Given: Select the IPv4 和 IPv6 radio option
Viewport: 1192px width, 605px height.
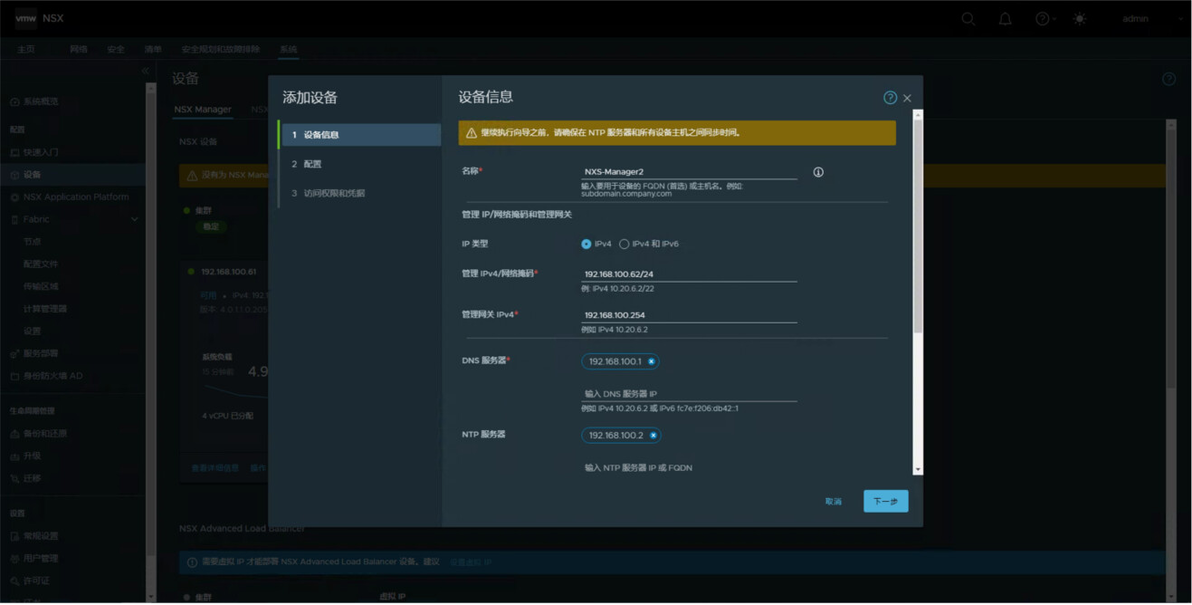Looking at the screenshot, I should (624, 244).
